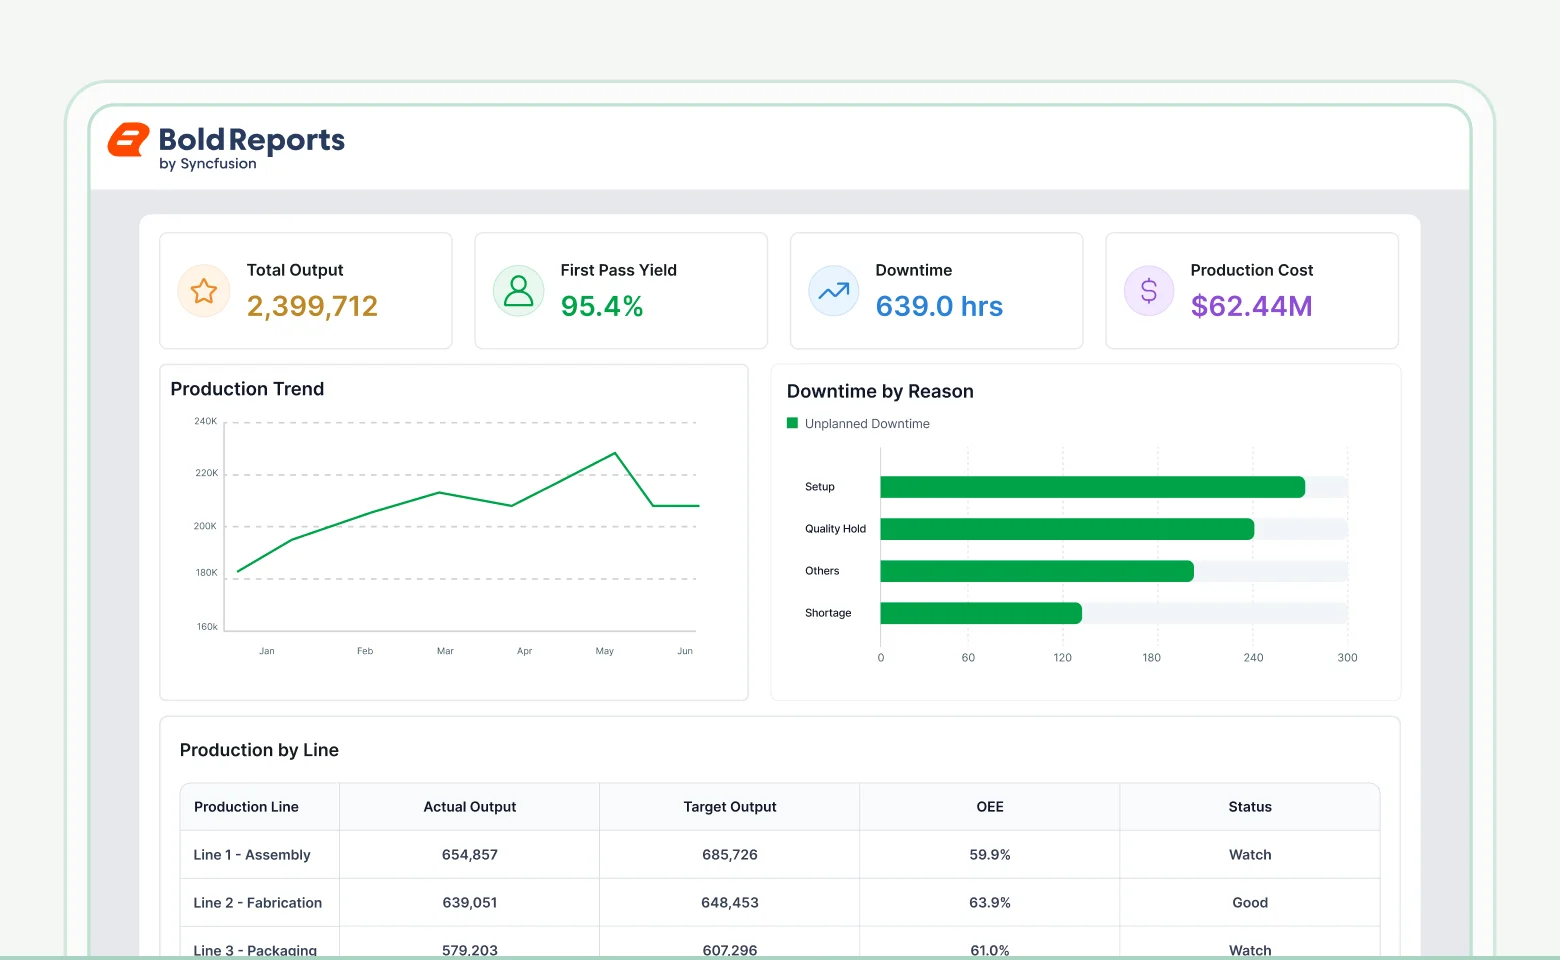The image size is (1560, 960).
Task: Click the Watch status for Line 1 - Assembly
Action: click(x=1250, y=855)
